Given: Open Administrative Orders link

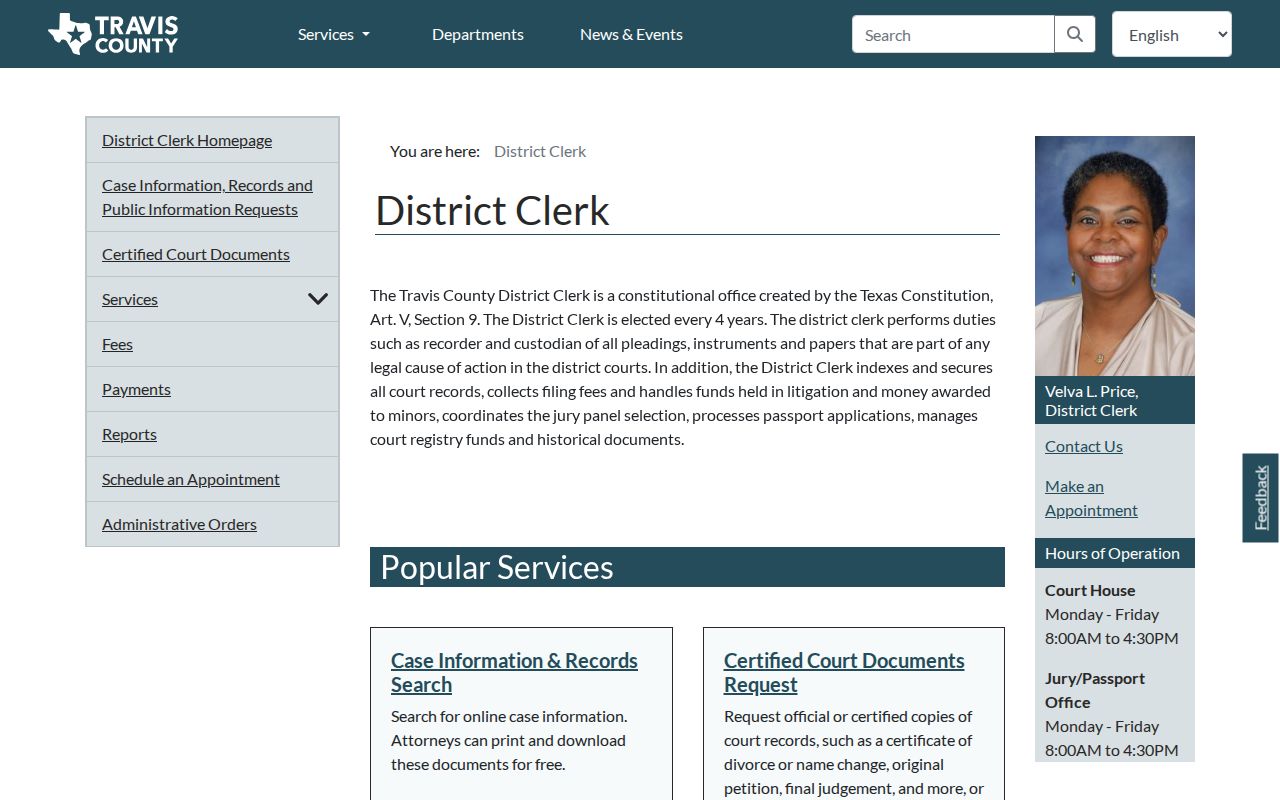Looking at the screenshot, I should point(179,524).
